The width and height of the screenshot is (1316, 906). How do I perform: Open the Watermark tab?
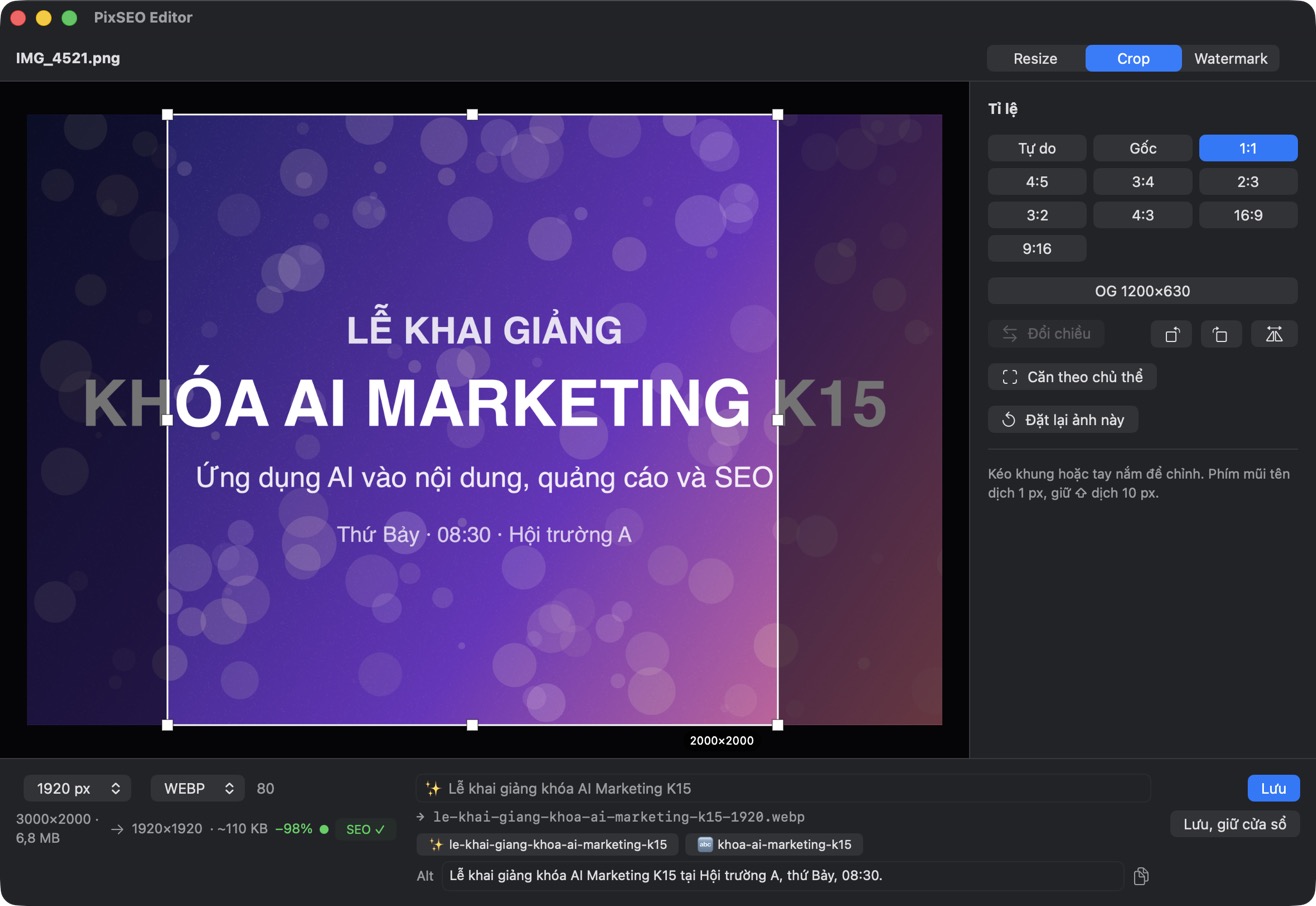pos(1231,59)
